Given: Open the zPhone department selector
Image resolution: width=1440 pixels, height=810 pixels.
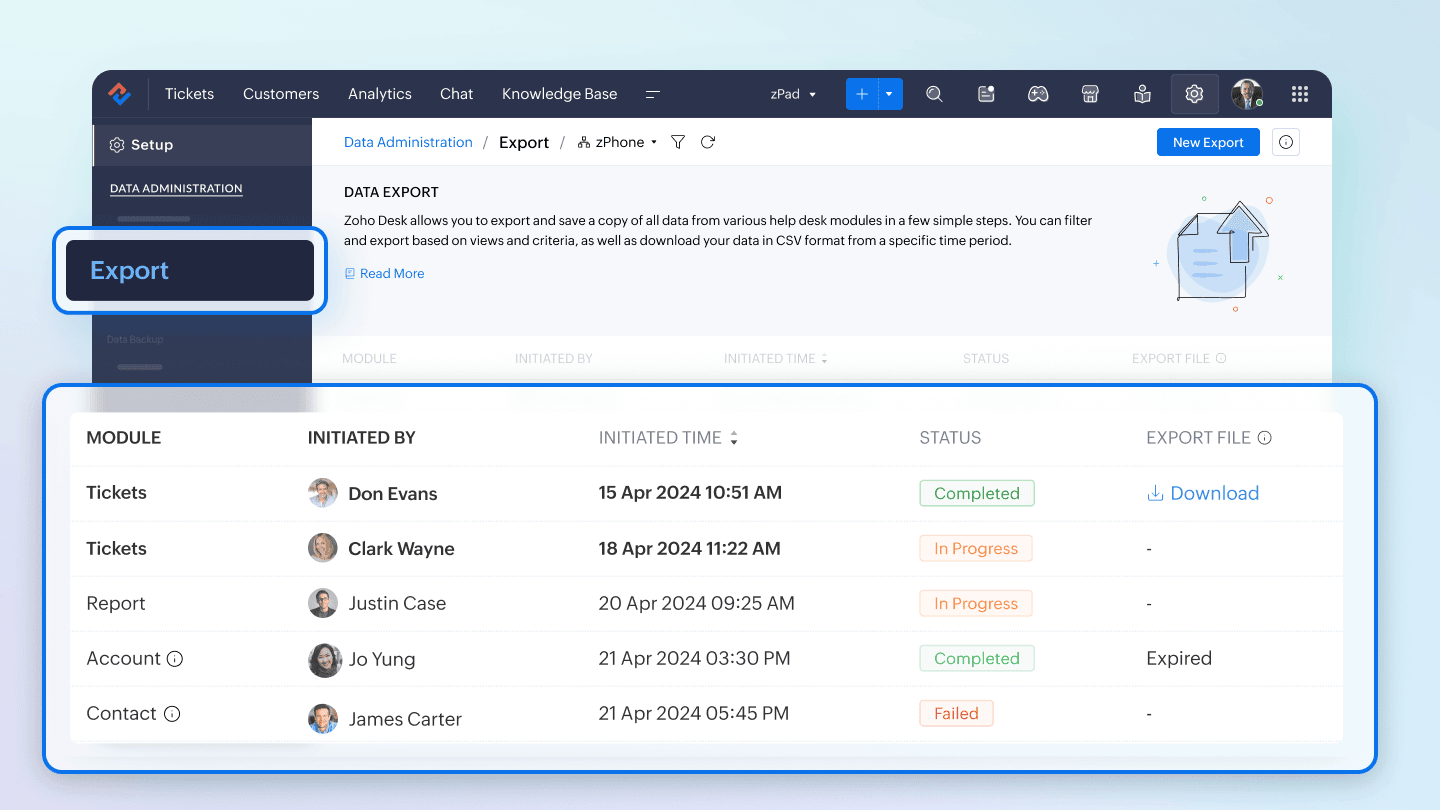Looking at the screenshot, I should point(618,143).
